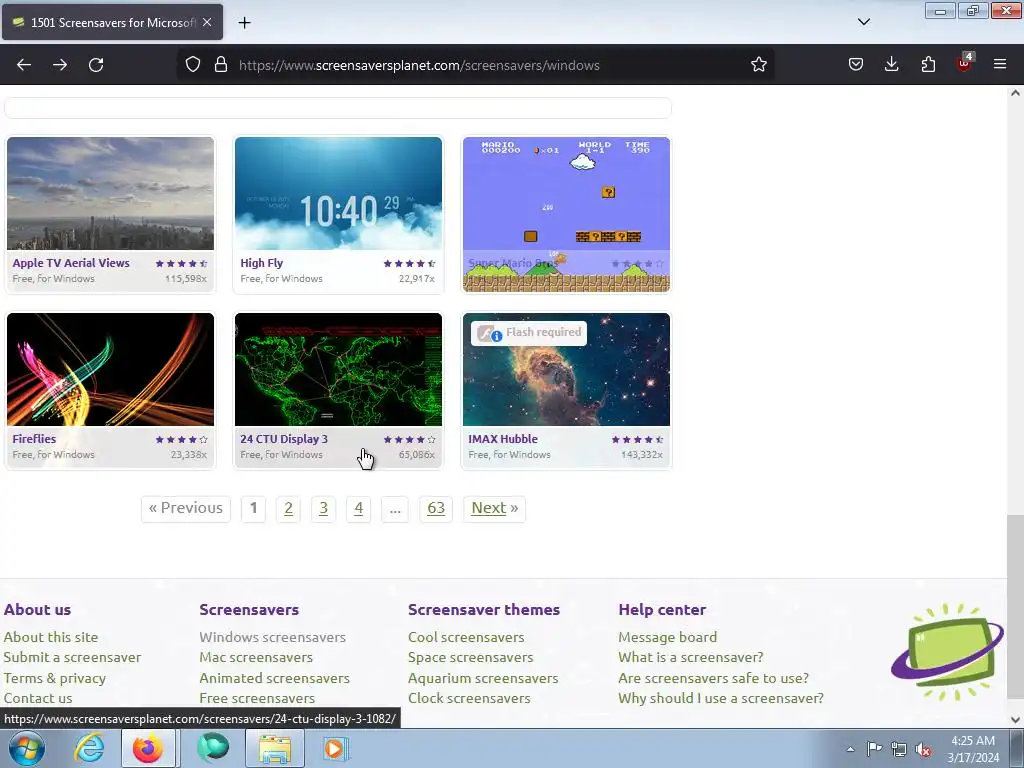1024x768 pixels.
Task: Open the Firefox extensions puzzle icon
Action: click(928, 65)
